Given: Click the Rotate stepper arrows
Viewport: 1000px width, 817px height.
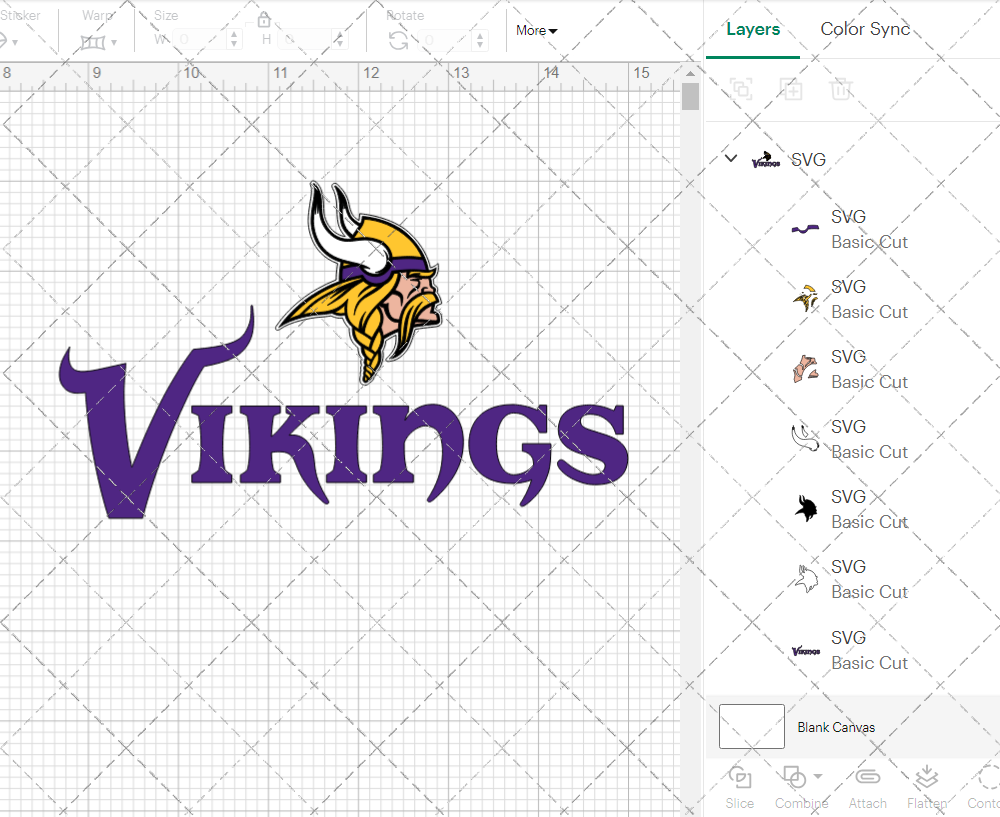Looking at the screenshot, I should [480, 40].
